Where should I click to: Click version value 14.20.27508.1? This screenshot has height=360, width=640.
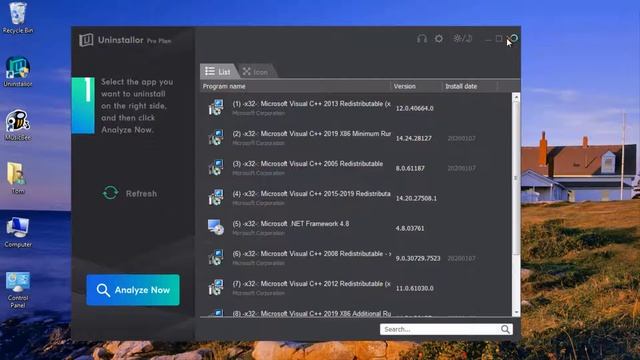click(x=416, y=198)
